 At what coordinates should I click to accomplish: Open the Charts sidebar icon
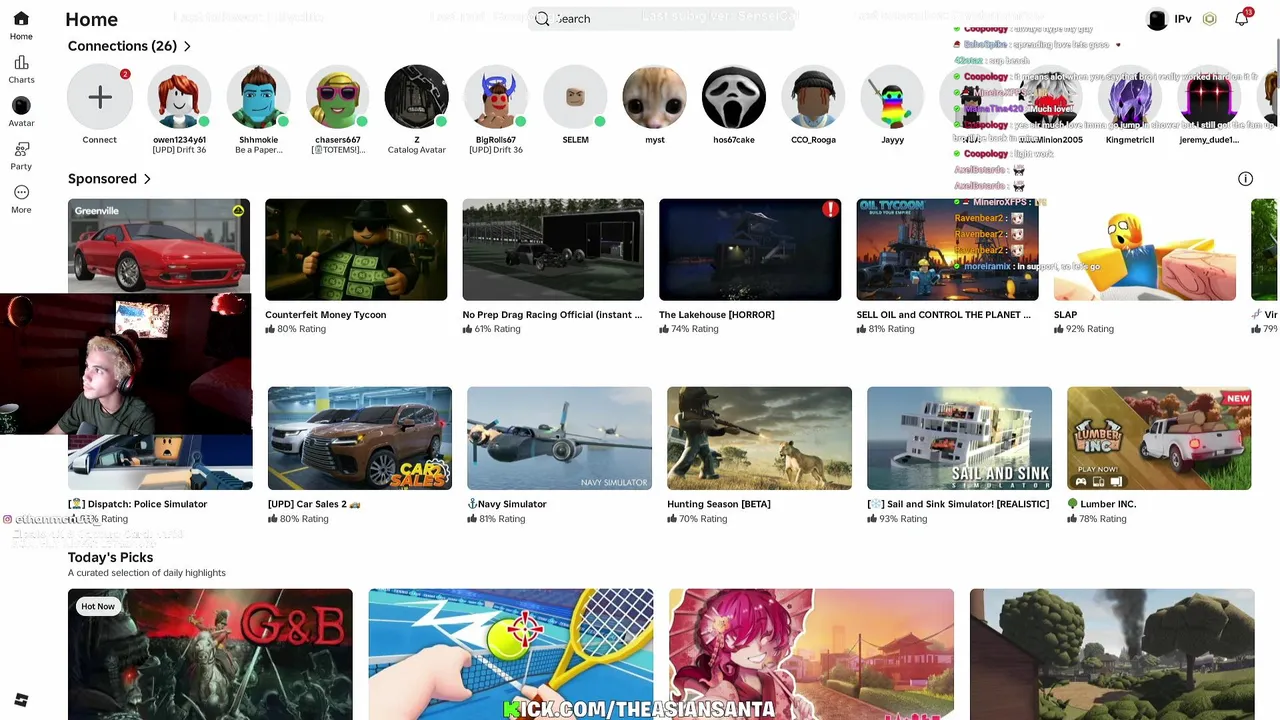coord(21,63)
